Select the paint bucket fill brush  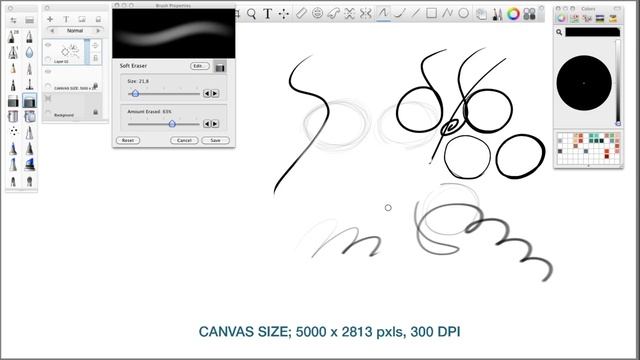click(x=13, y=117)
